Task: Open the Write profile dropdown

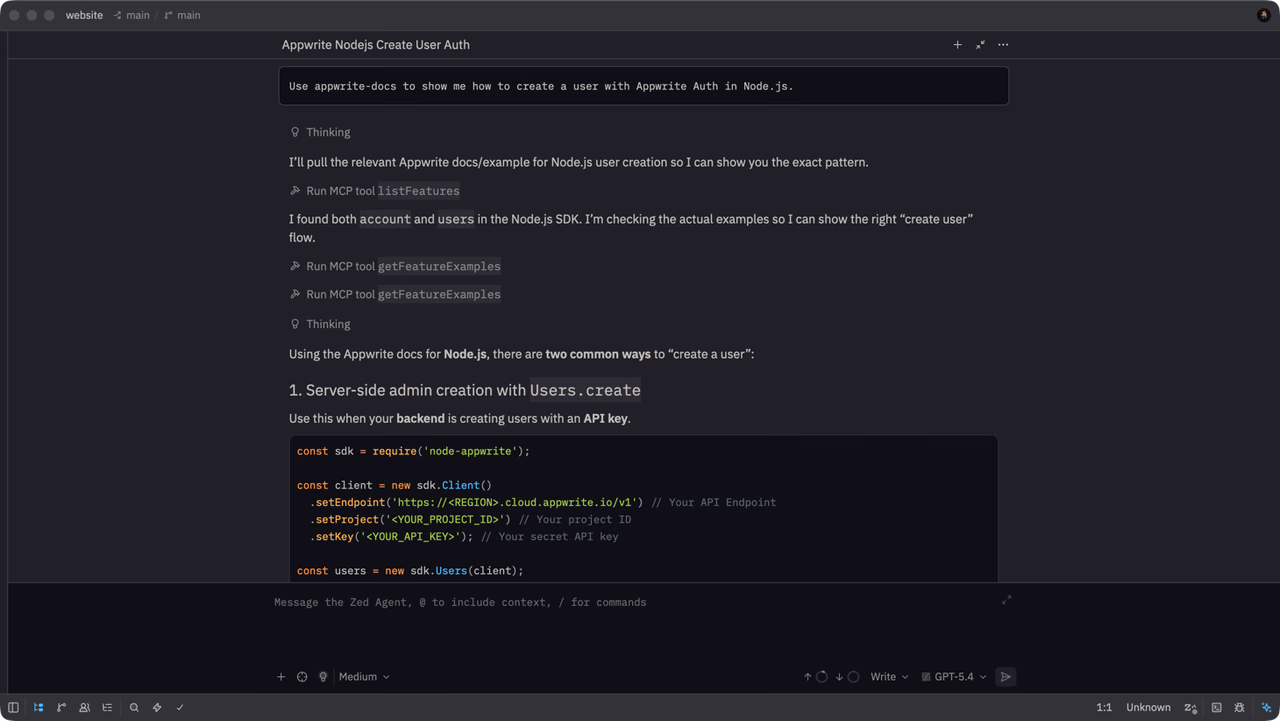Action: (x=889, y=677)
